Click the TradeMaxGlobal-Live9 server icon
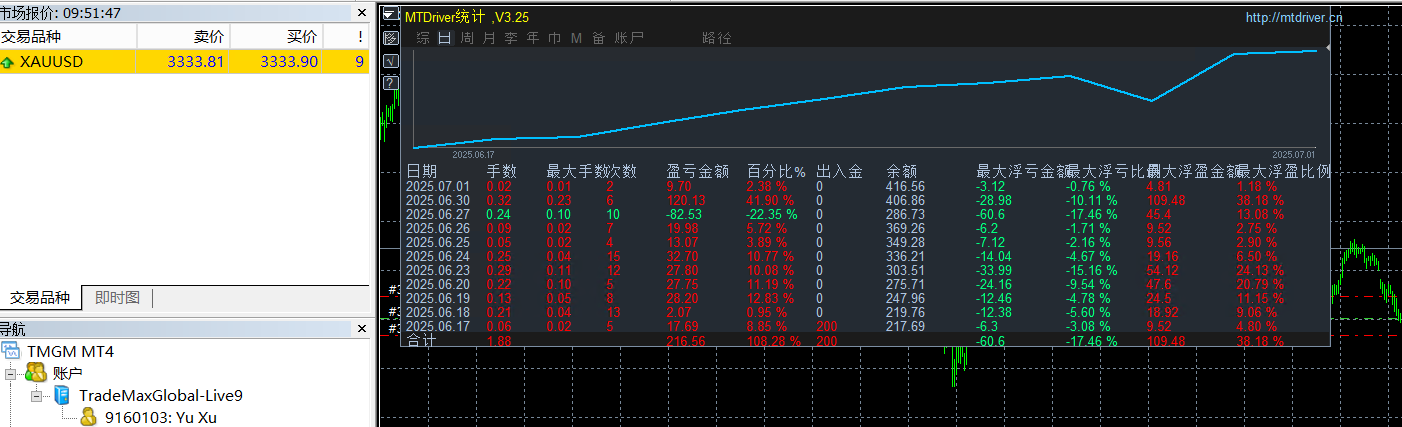Image resolution: width=1402 pixels, height=427 pixels. coord(62,395)
